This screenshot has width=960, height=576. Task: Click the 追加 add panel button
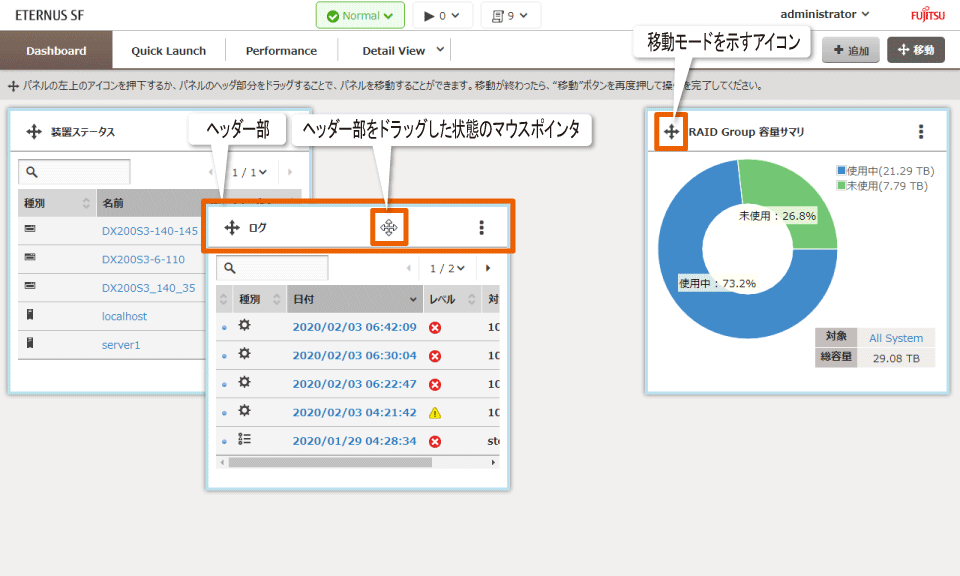click(x=850, y=50)
